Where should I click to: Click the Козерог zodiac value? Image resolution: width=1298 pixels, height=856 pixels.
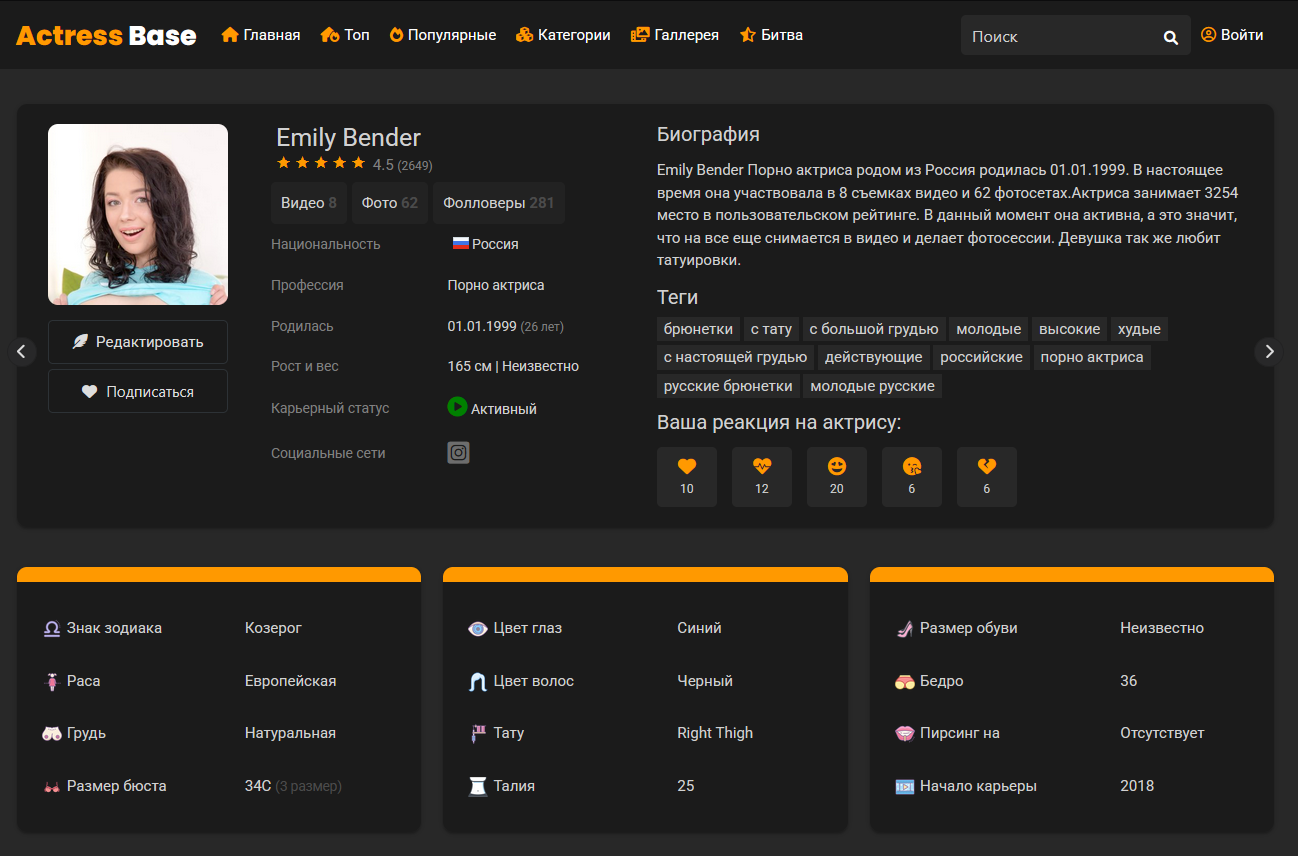point(273,628)
